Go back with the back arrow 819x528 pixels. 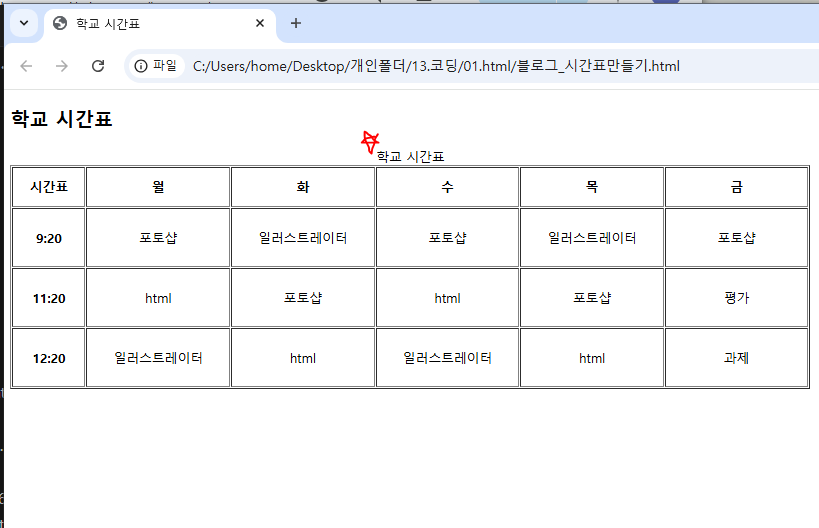26,66
